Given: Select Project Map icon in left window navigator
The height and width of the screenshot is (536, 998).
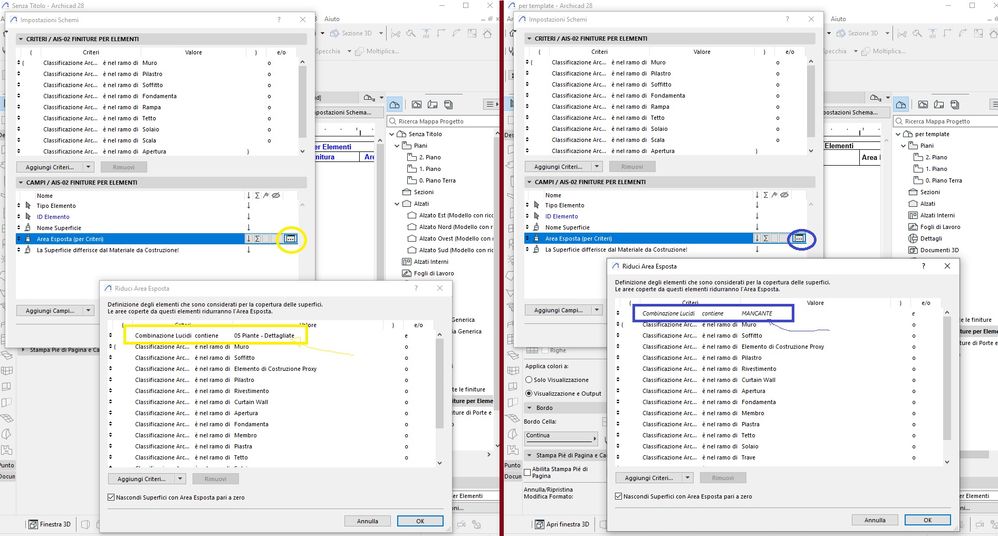Looking at the screenshot, I should pyautogui.click(x=395, y=104).
